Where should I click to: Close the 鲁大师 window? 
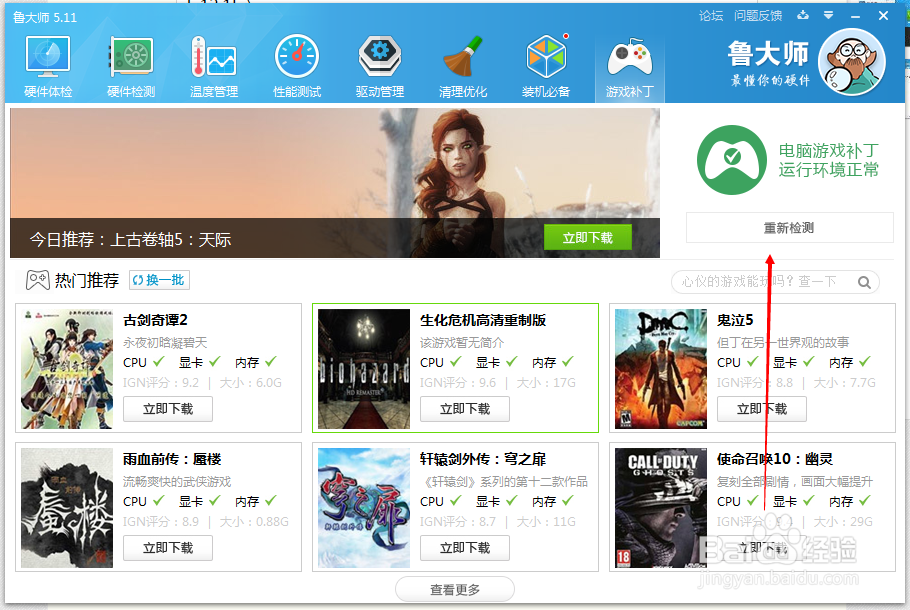pyautogui.click(x=883, y=16)
